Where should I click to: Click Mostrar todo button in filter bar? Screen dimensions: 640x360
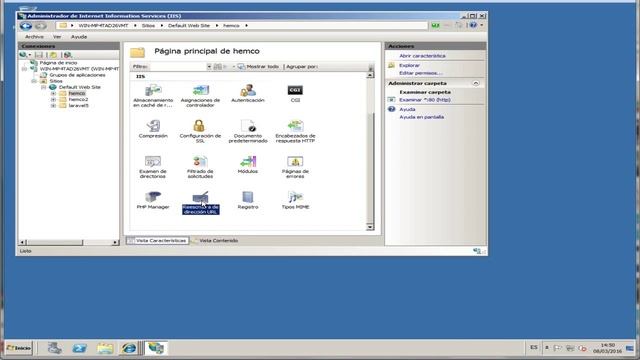[x=258, y=67]
